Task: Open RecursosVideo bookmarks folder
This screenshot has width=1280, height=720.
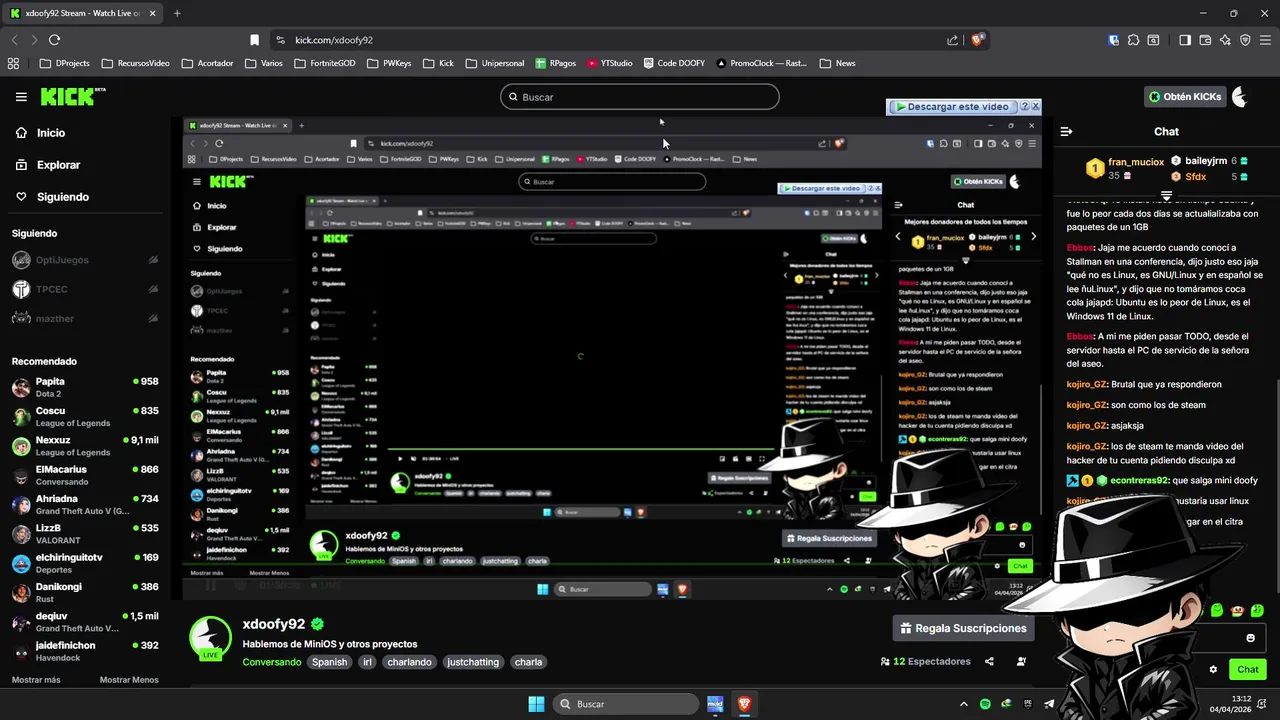Action: pyautogui.click(x=135, y=63)
